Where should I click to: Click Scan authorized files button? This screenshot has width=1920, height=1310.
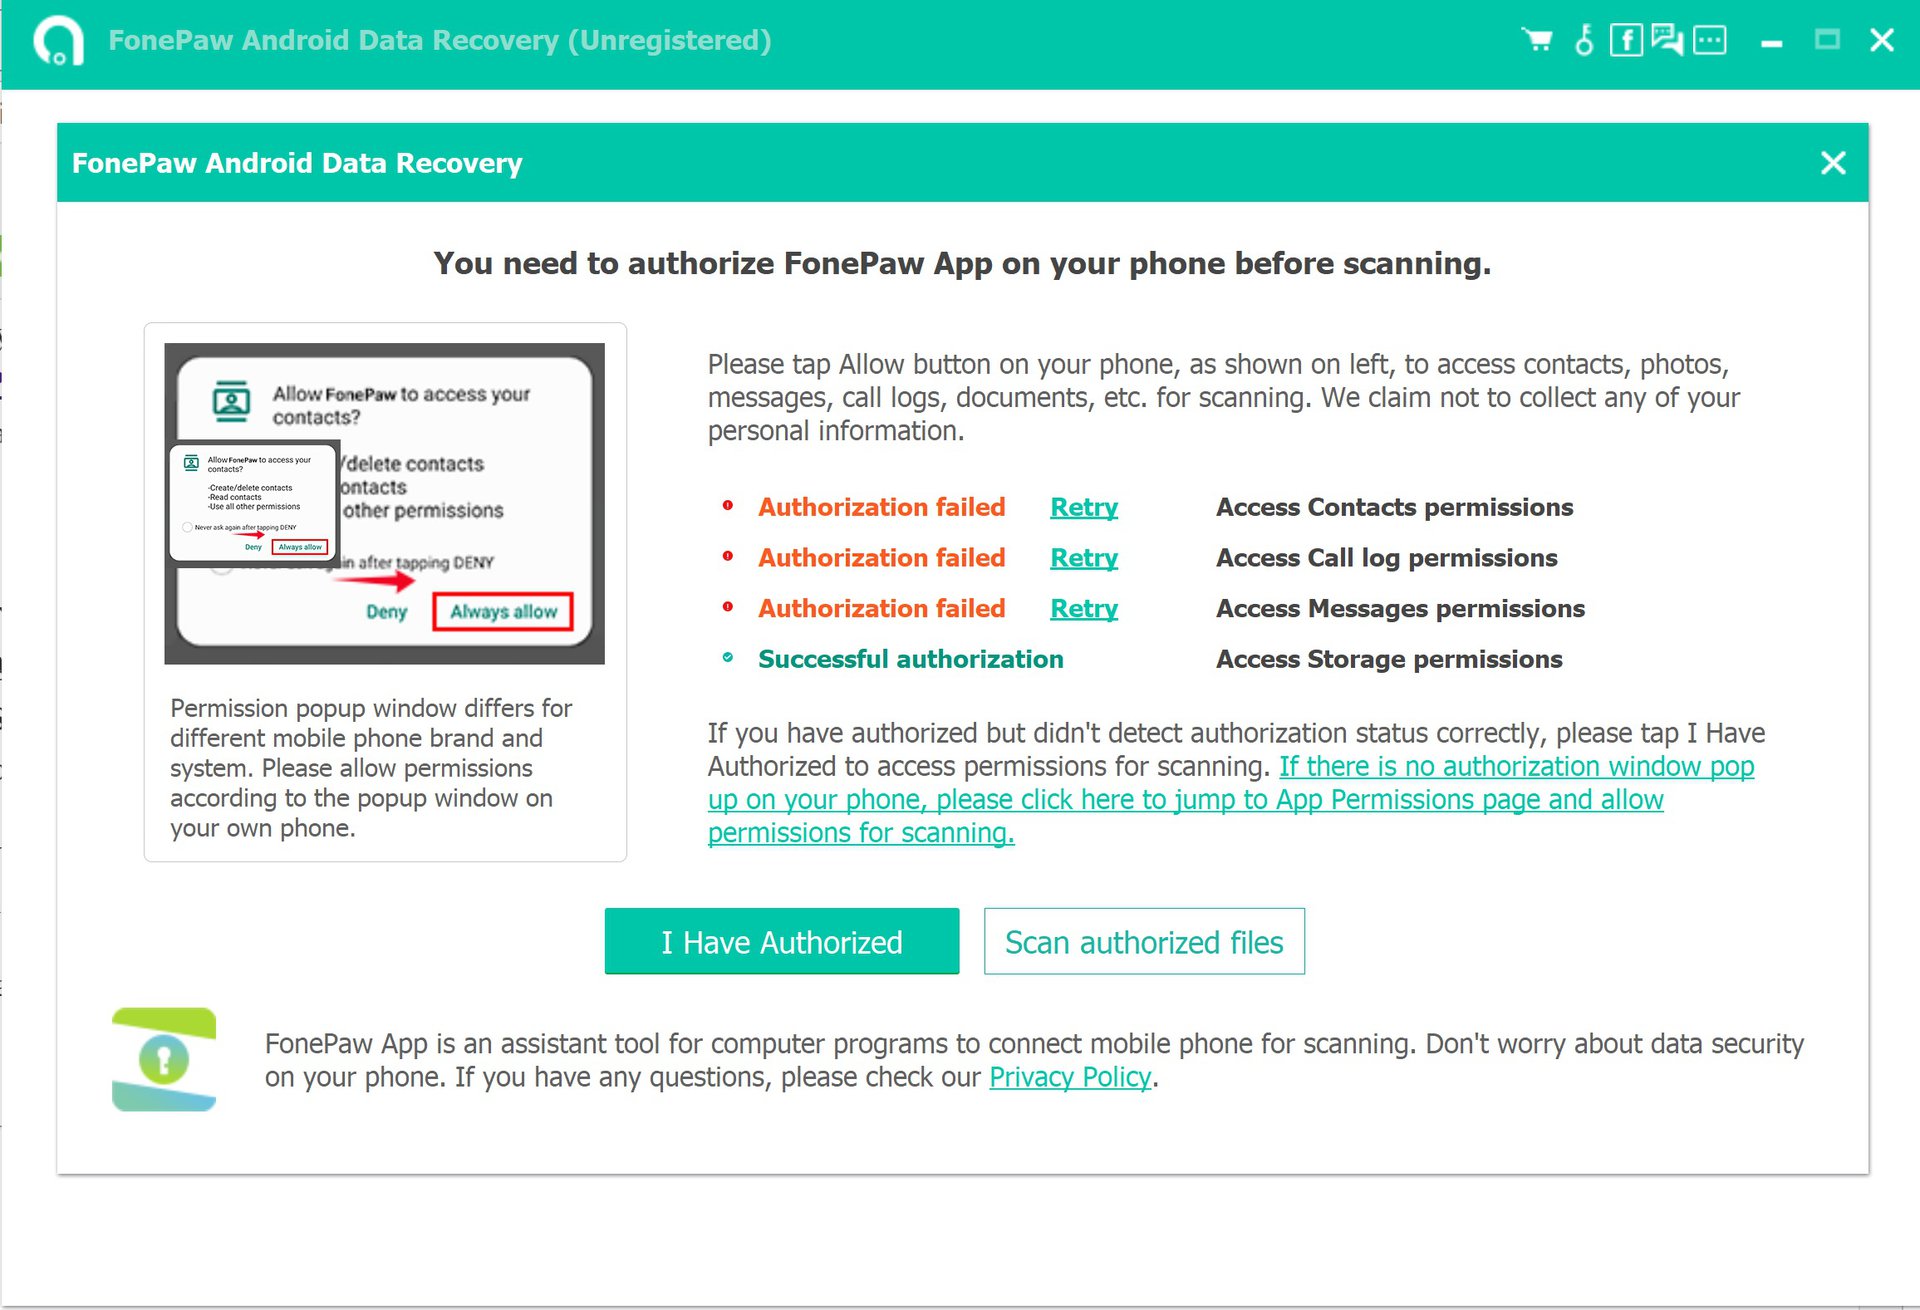[1145, 939]
